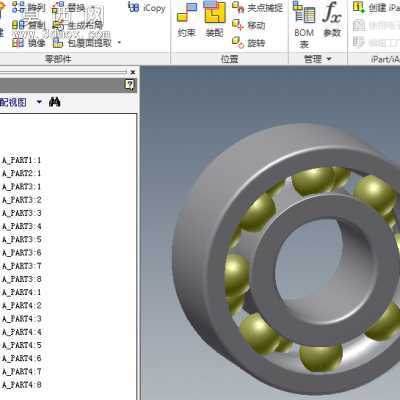Viewport: 400px width, 400px height.
Task: Select A_PART3:4 in the browser tree
Action: pyautogui.click(x=21, y=226)
